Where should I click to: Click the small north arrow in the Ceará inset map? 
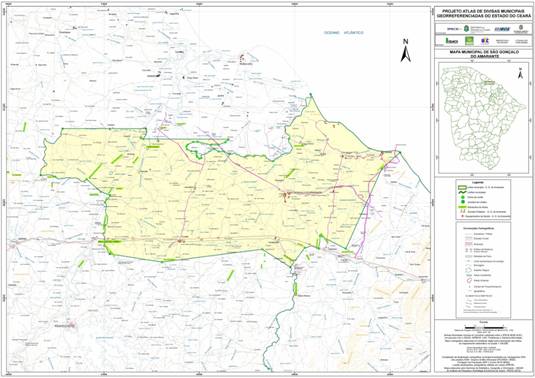520,73
